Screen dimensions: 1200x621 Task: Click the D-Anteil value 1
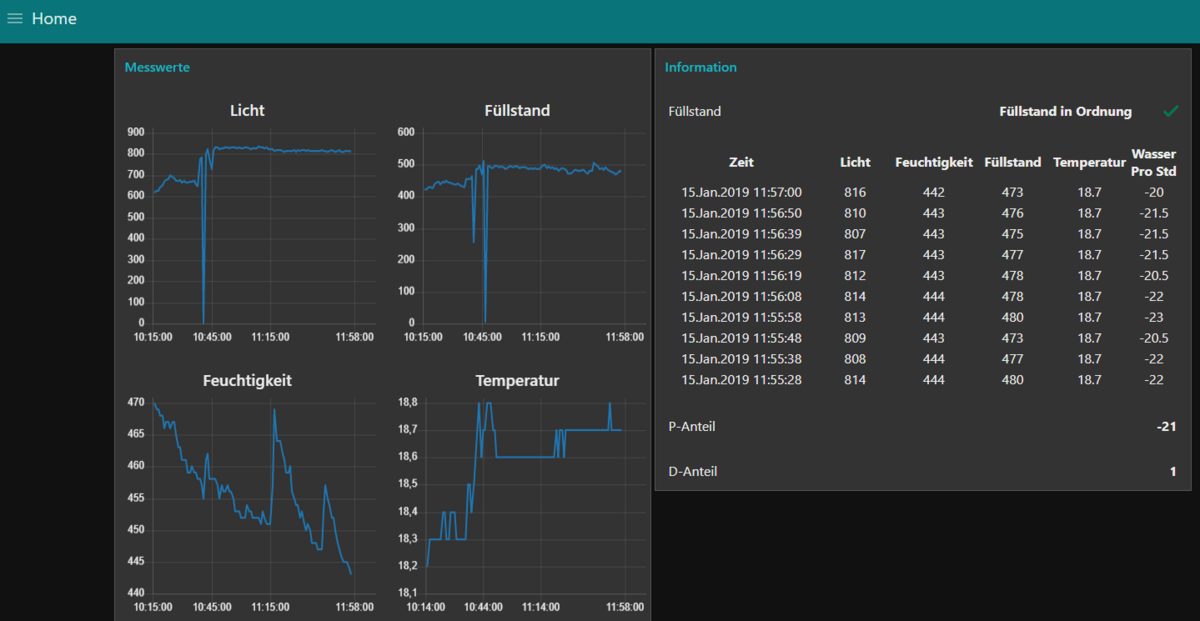(1172, 471)
